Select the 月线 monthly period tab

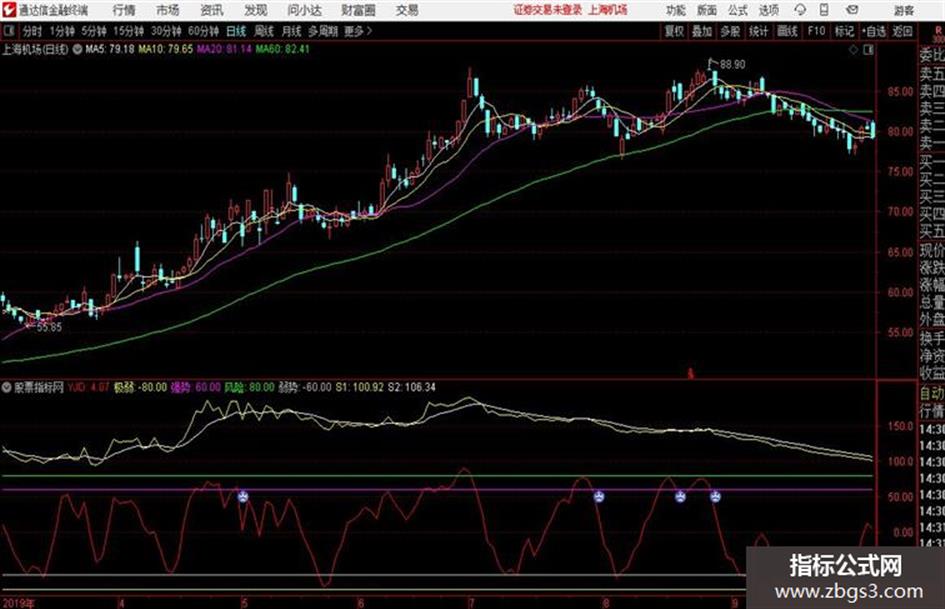[291, 31]
